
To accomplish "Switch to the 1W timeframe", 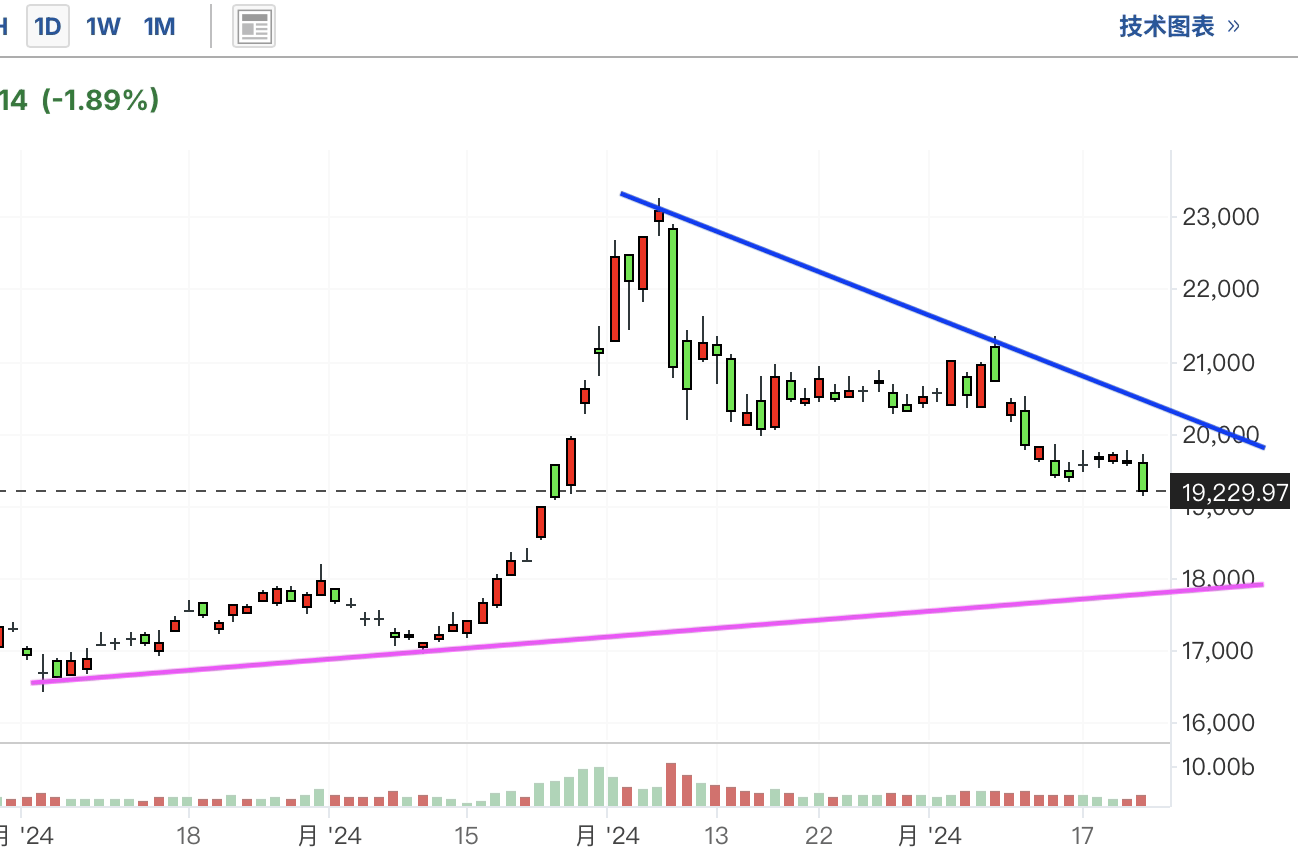I will coord(103,27).
